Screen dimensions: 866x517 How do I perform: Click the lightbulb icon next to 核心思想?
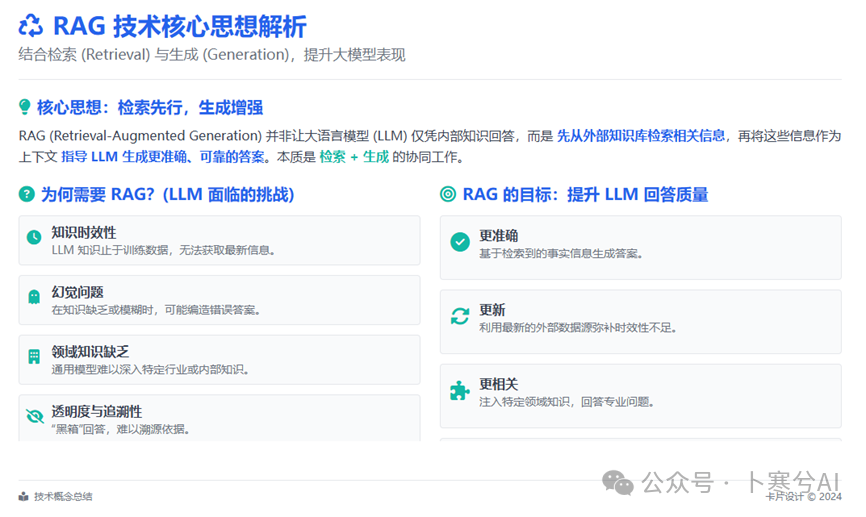coord(25,108)
